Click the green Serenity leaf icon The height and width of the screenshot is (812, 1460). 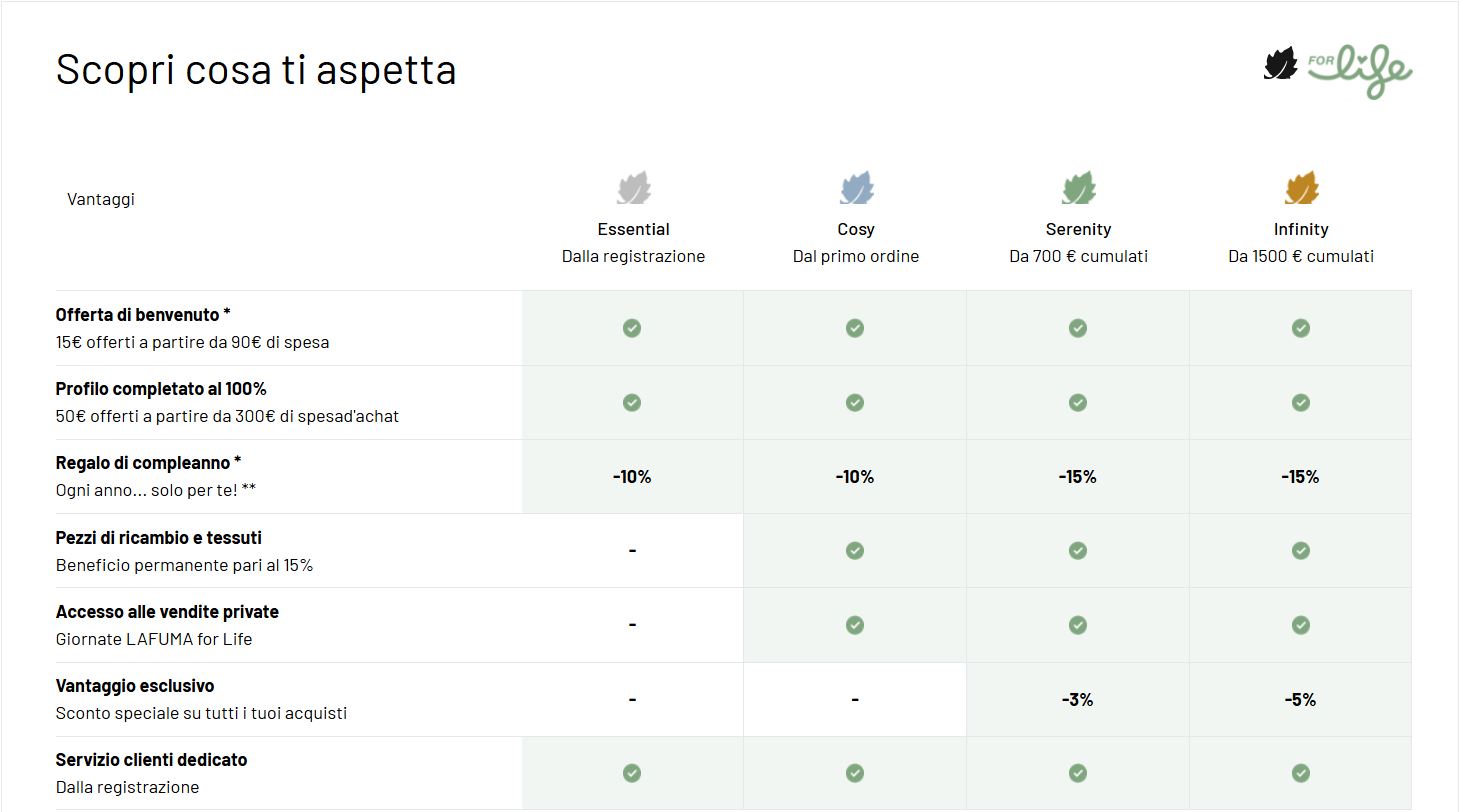click(x=1079, y=188)
